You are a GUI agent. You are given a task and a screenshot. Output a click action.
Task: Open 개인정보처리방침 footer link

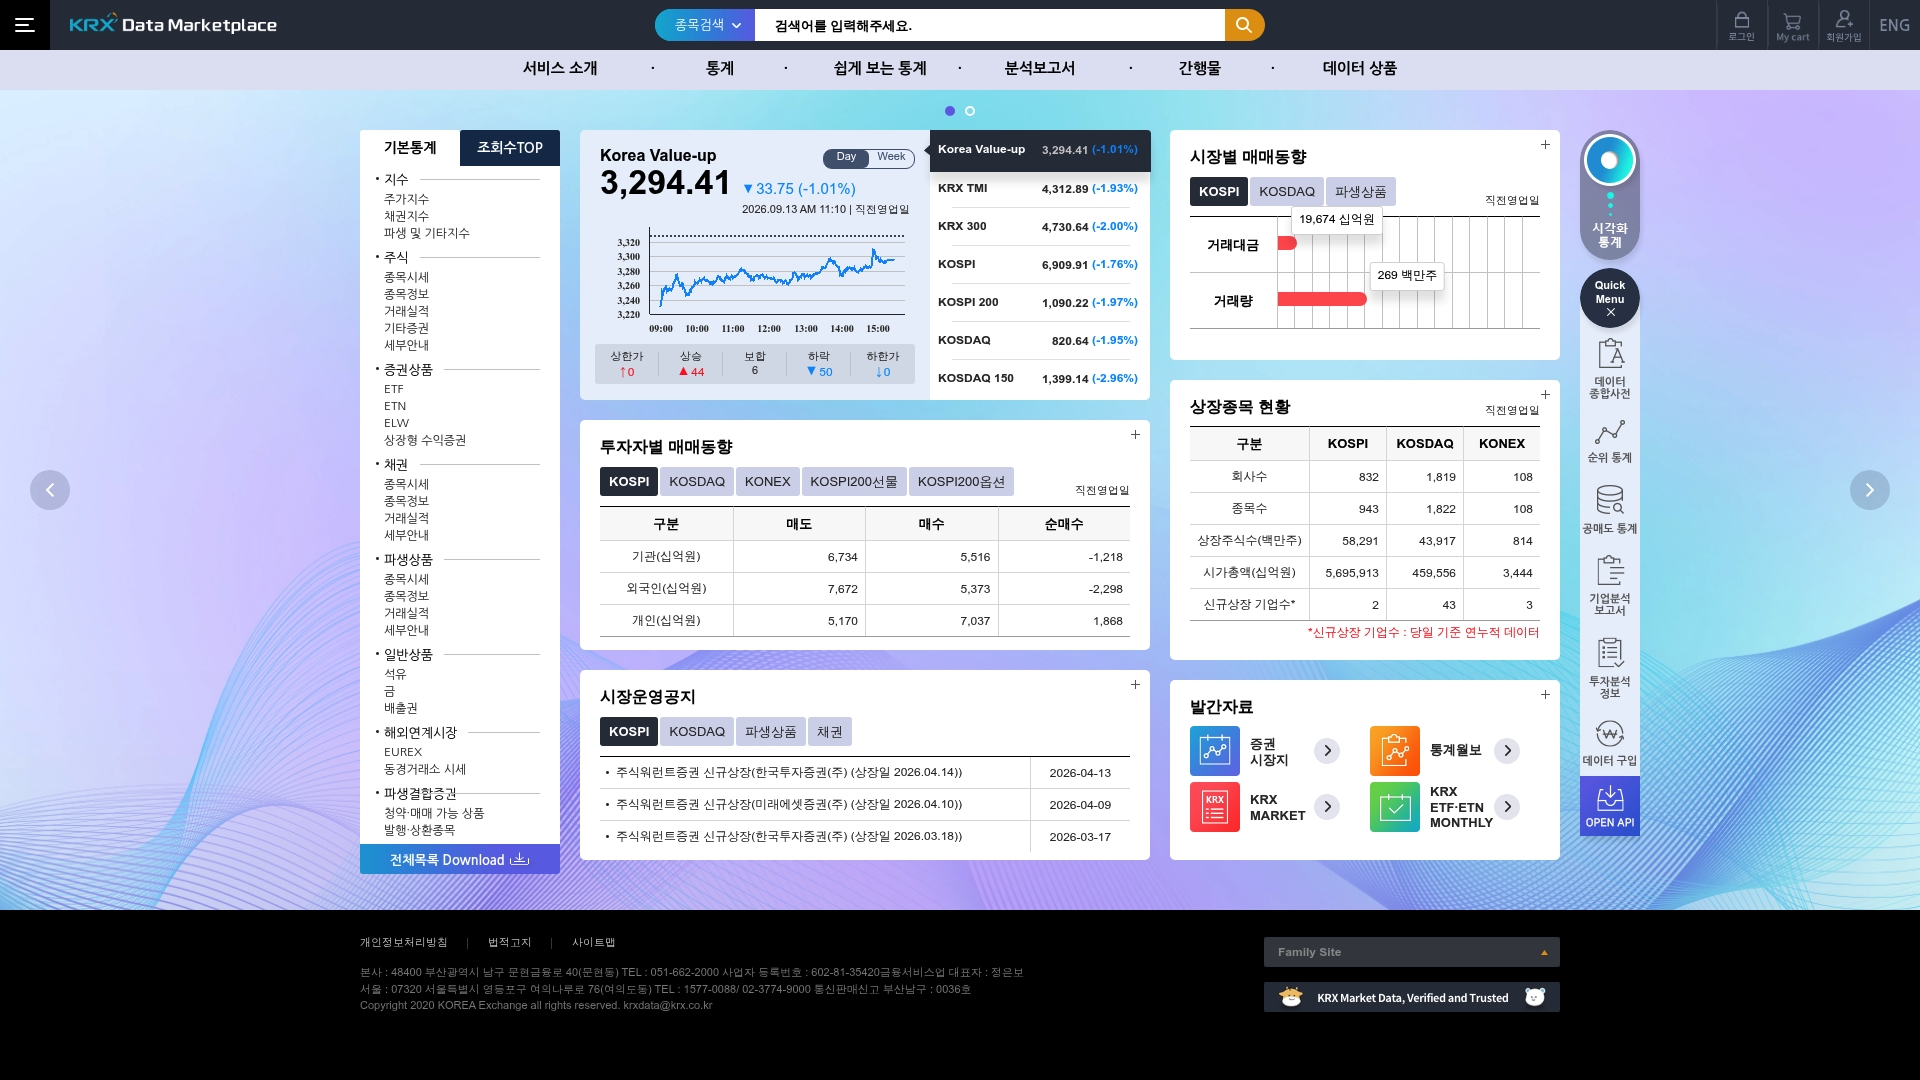(x=404, y=943)
